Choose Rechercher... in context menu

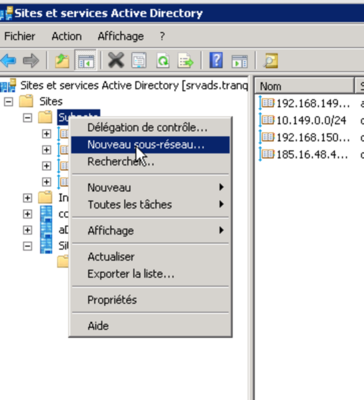(150, 162)
